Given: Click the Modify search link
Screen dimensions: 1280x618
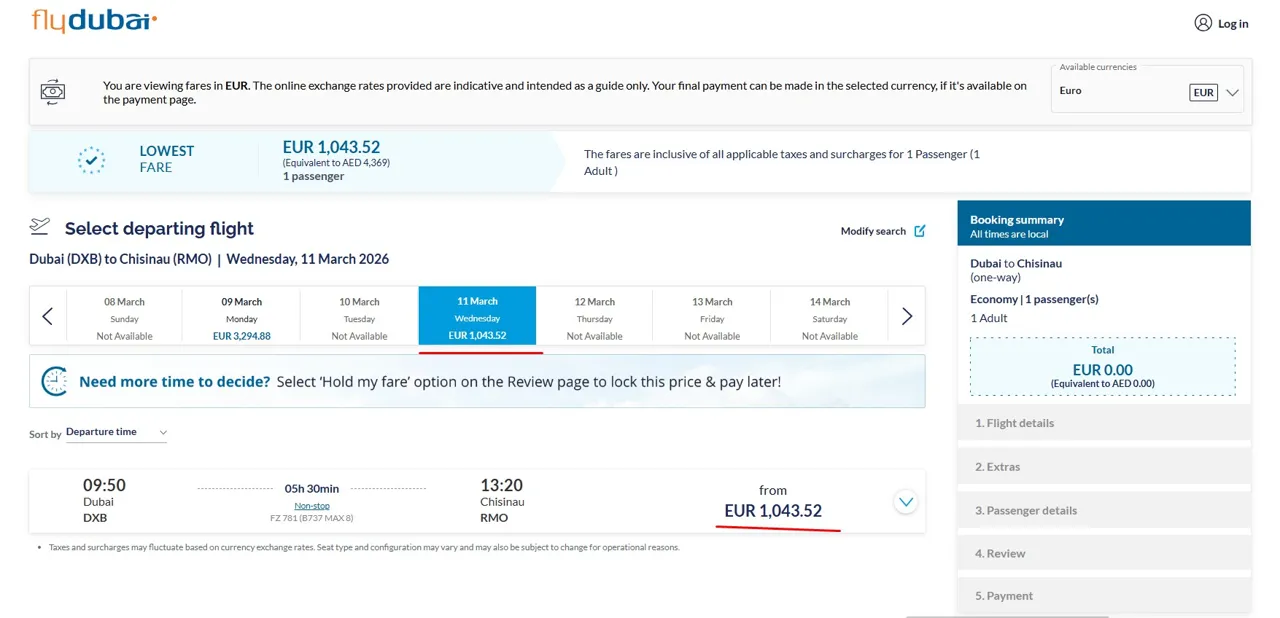Looking at the screenshot, I should [x=873, y=231].
